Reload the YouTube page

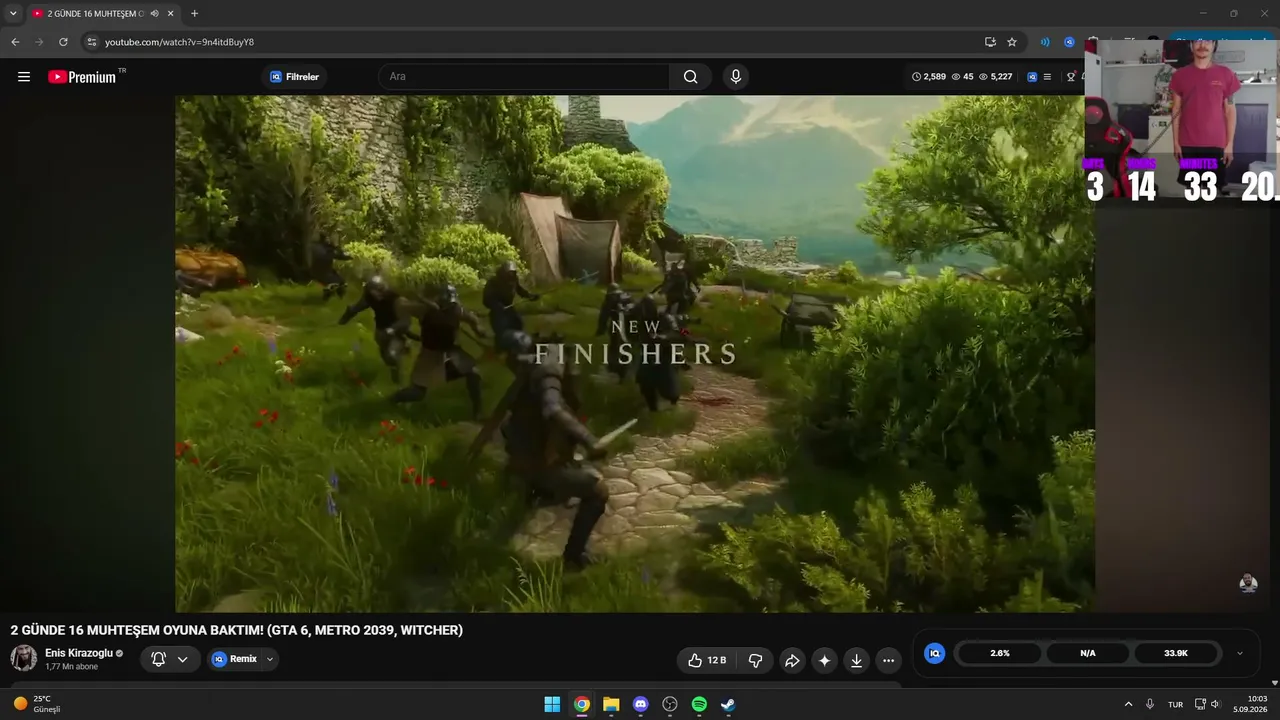[x=63, y=42]
